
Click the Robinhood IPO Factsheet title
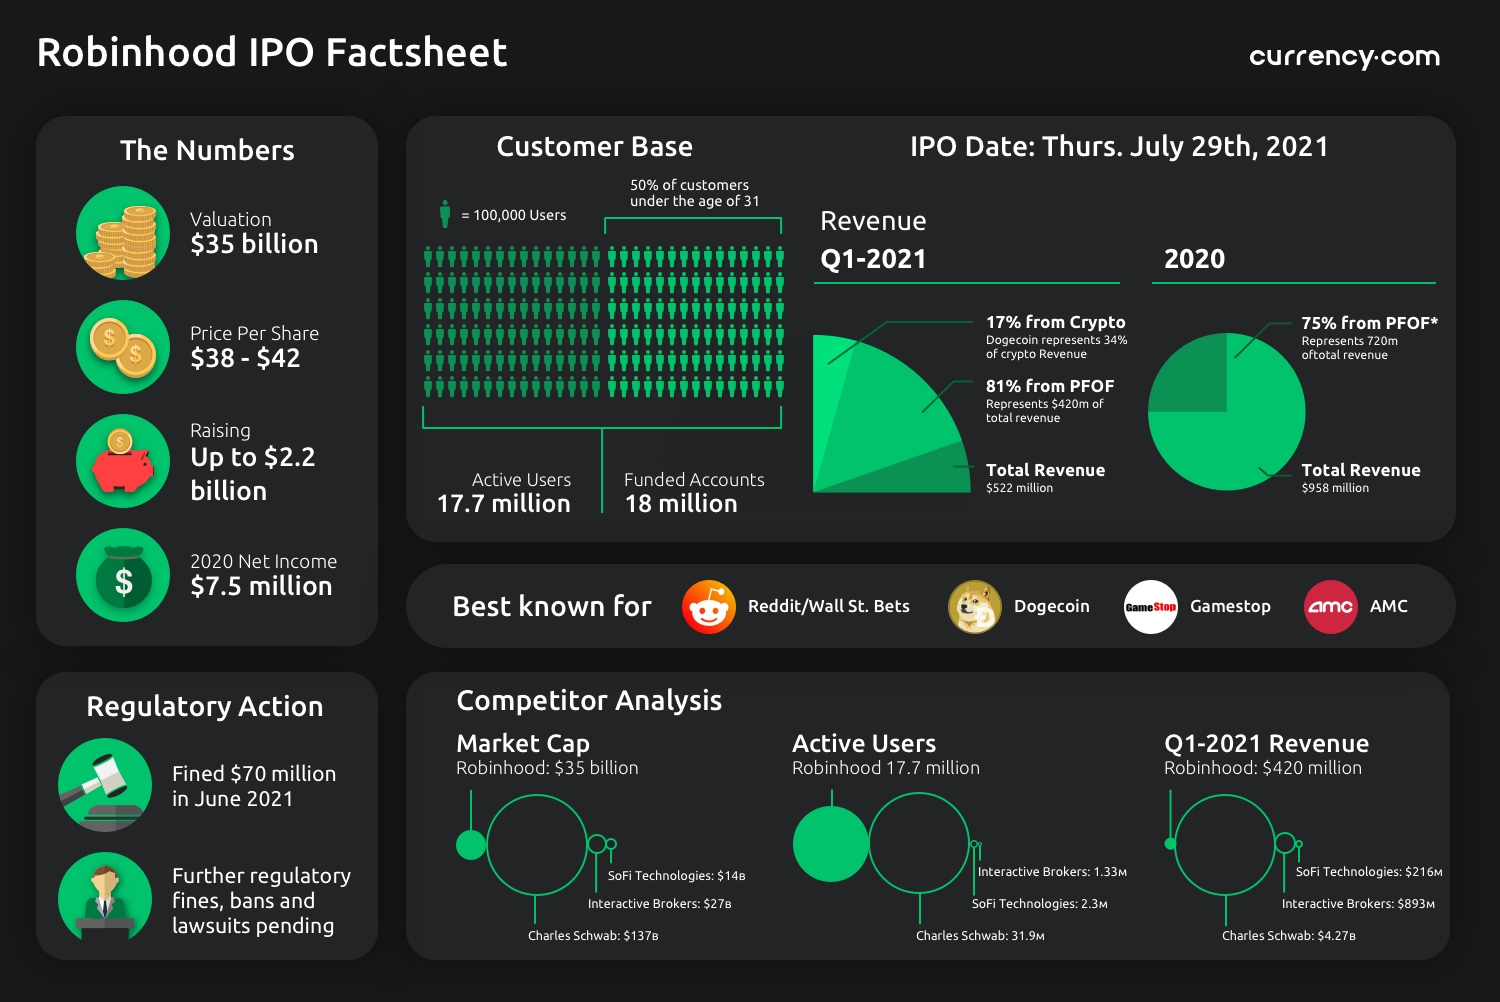(x=272, y=53)
